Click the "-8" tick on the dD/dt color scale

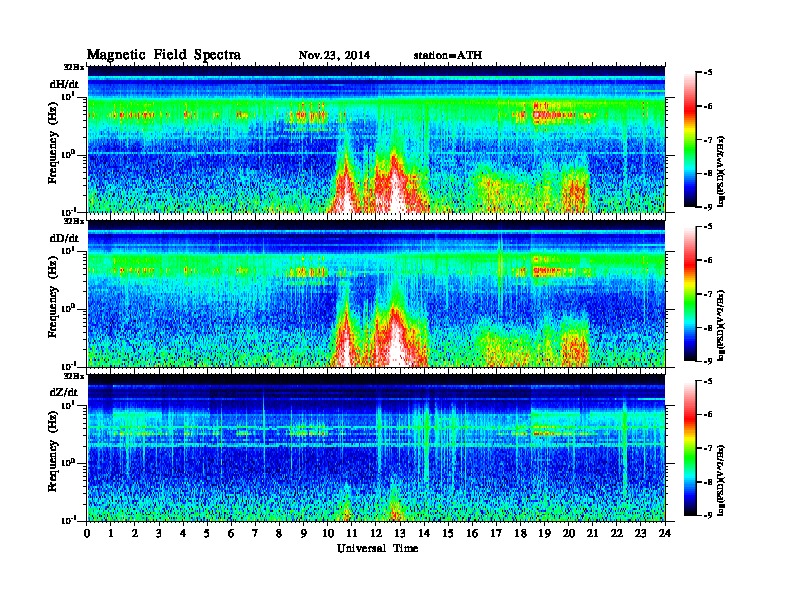coord(707,328)
